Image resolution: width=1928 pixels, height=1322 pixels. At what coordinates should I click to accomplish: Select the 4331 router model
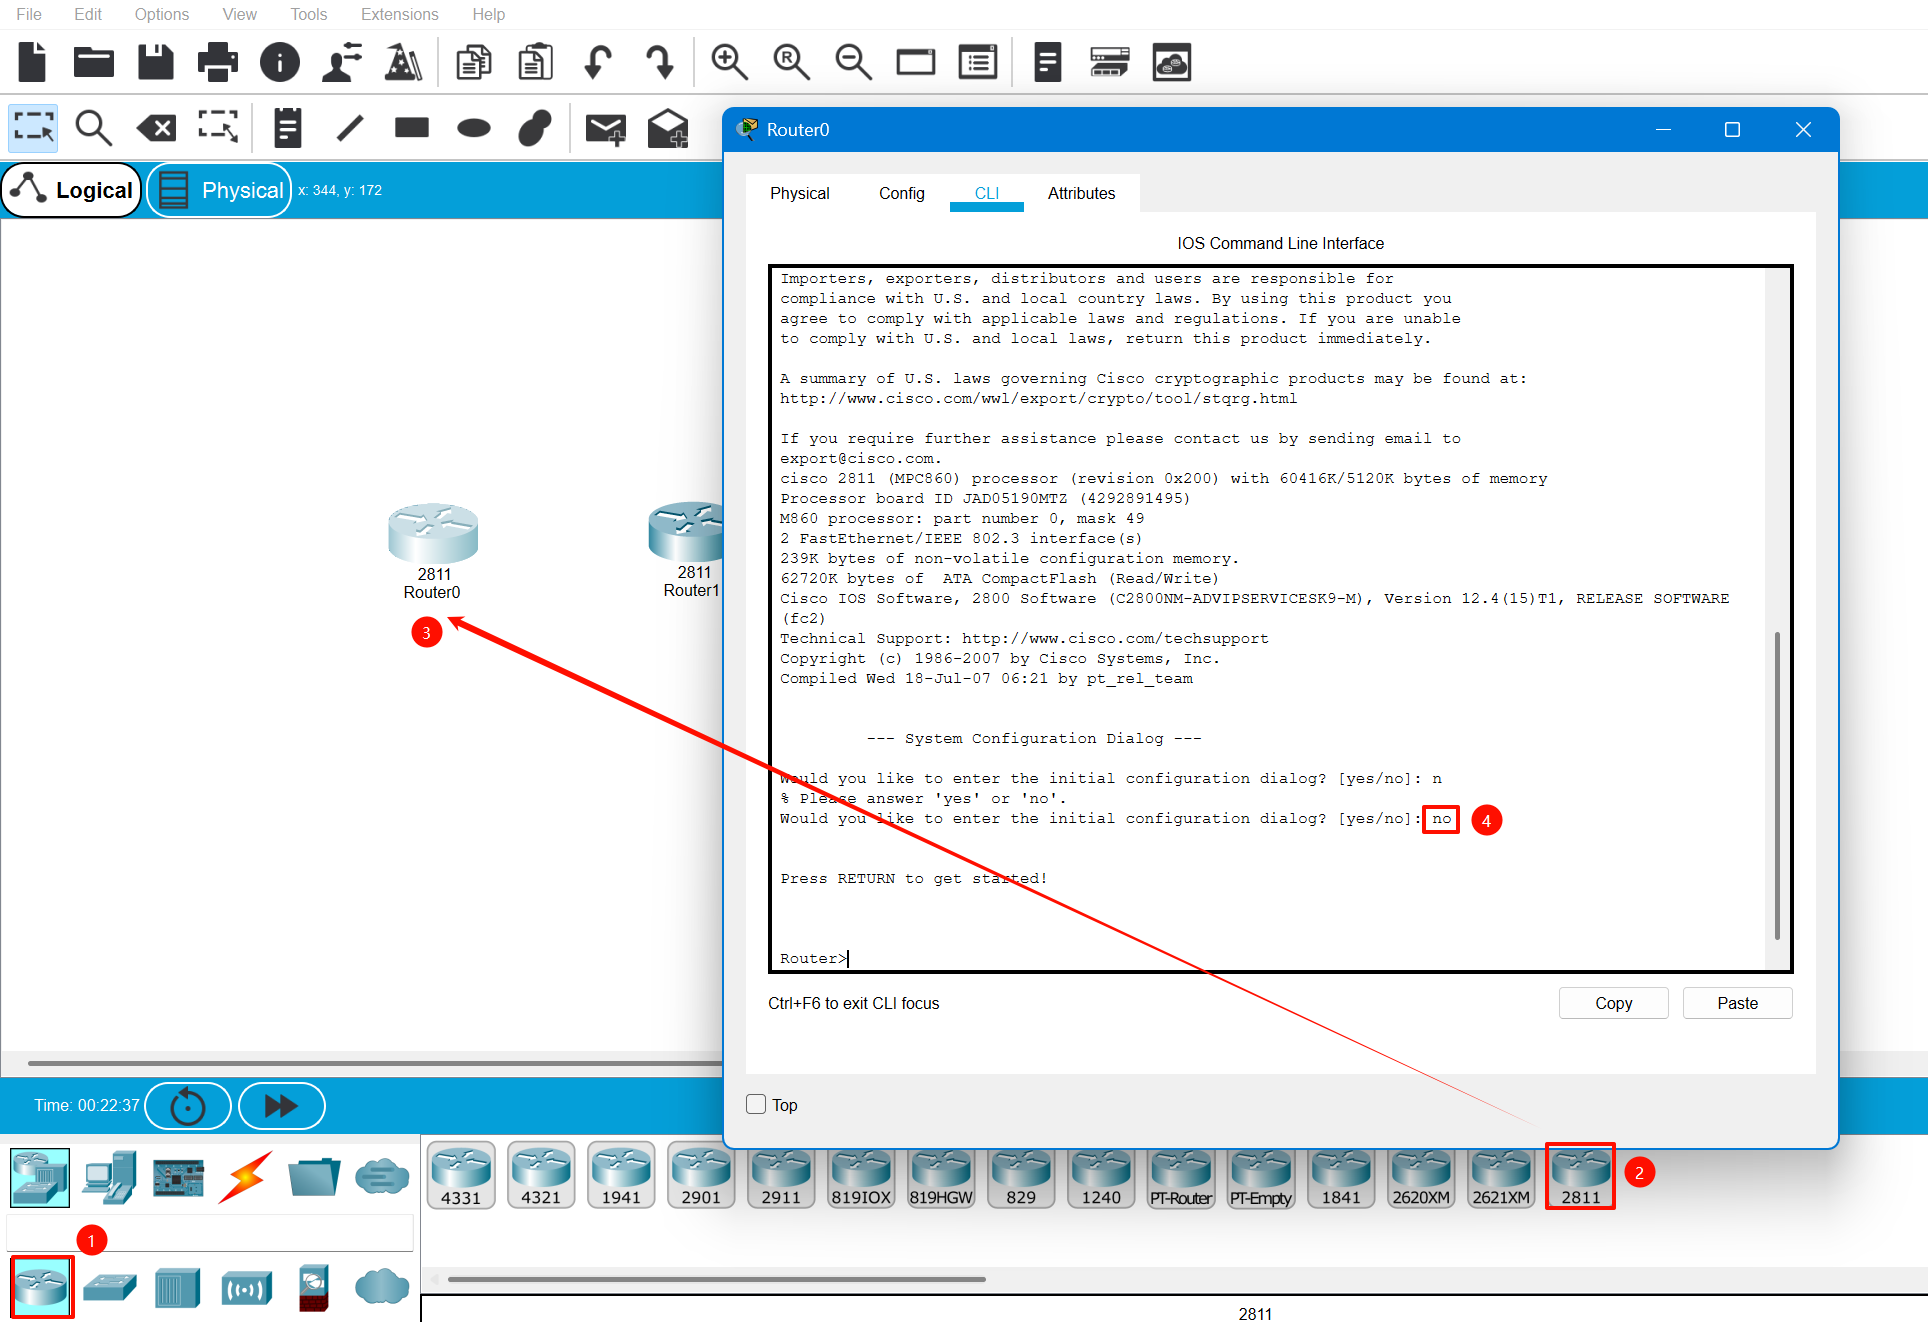point(461,1176)
